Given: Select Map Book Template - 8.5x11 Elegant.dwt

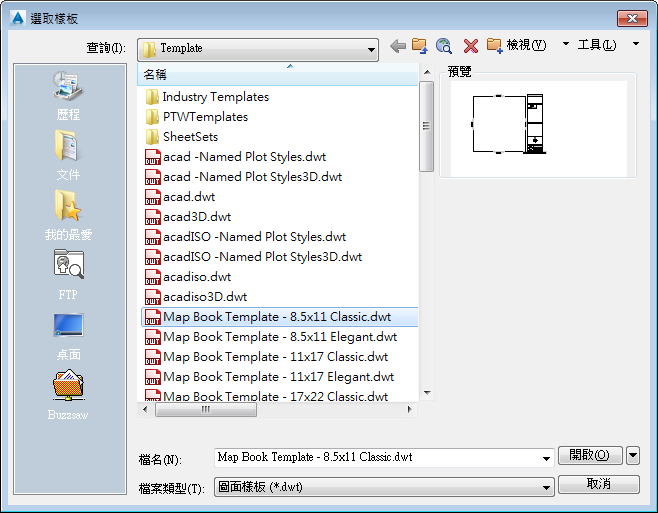Looking at the screenshot, I should (x=271, y=337).
